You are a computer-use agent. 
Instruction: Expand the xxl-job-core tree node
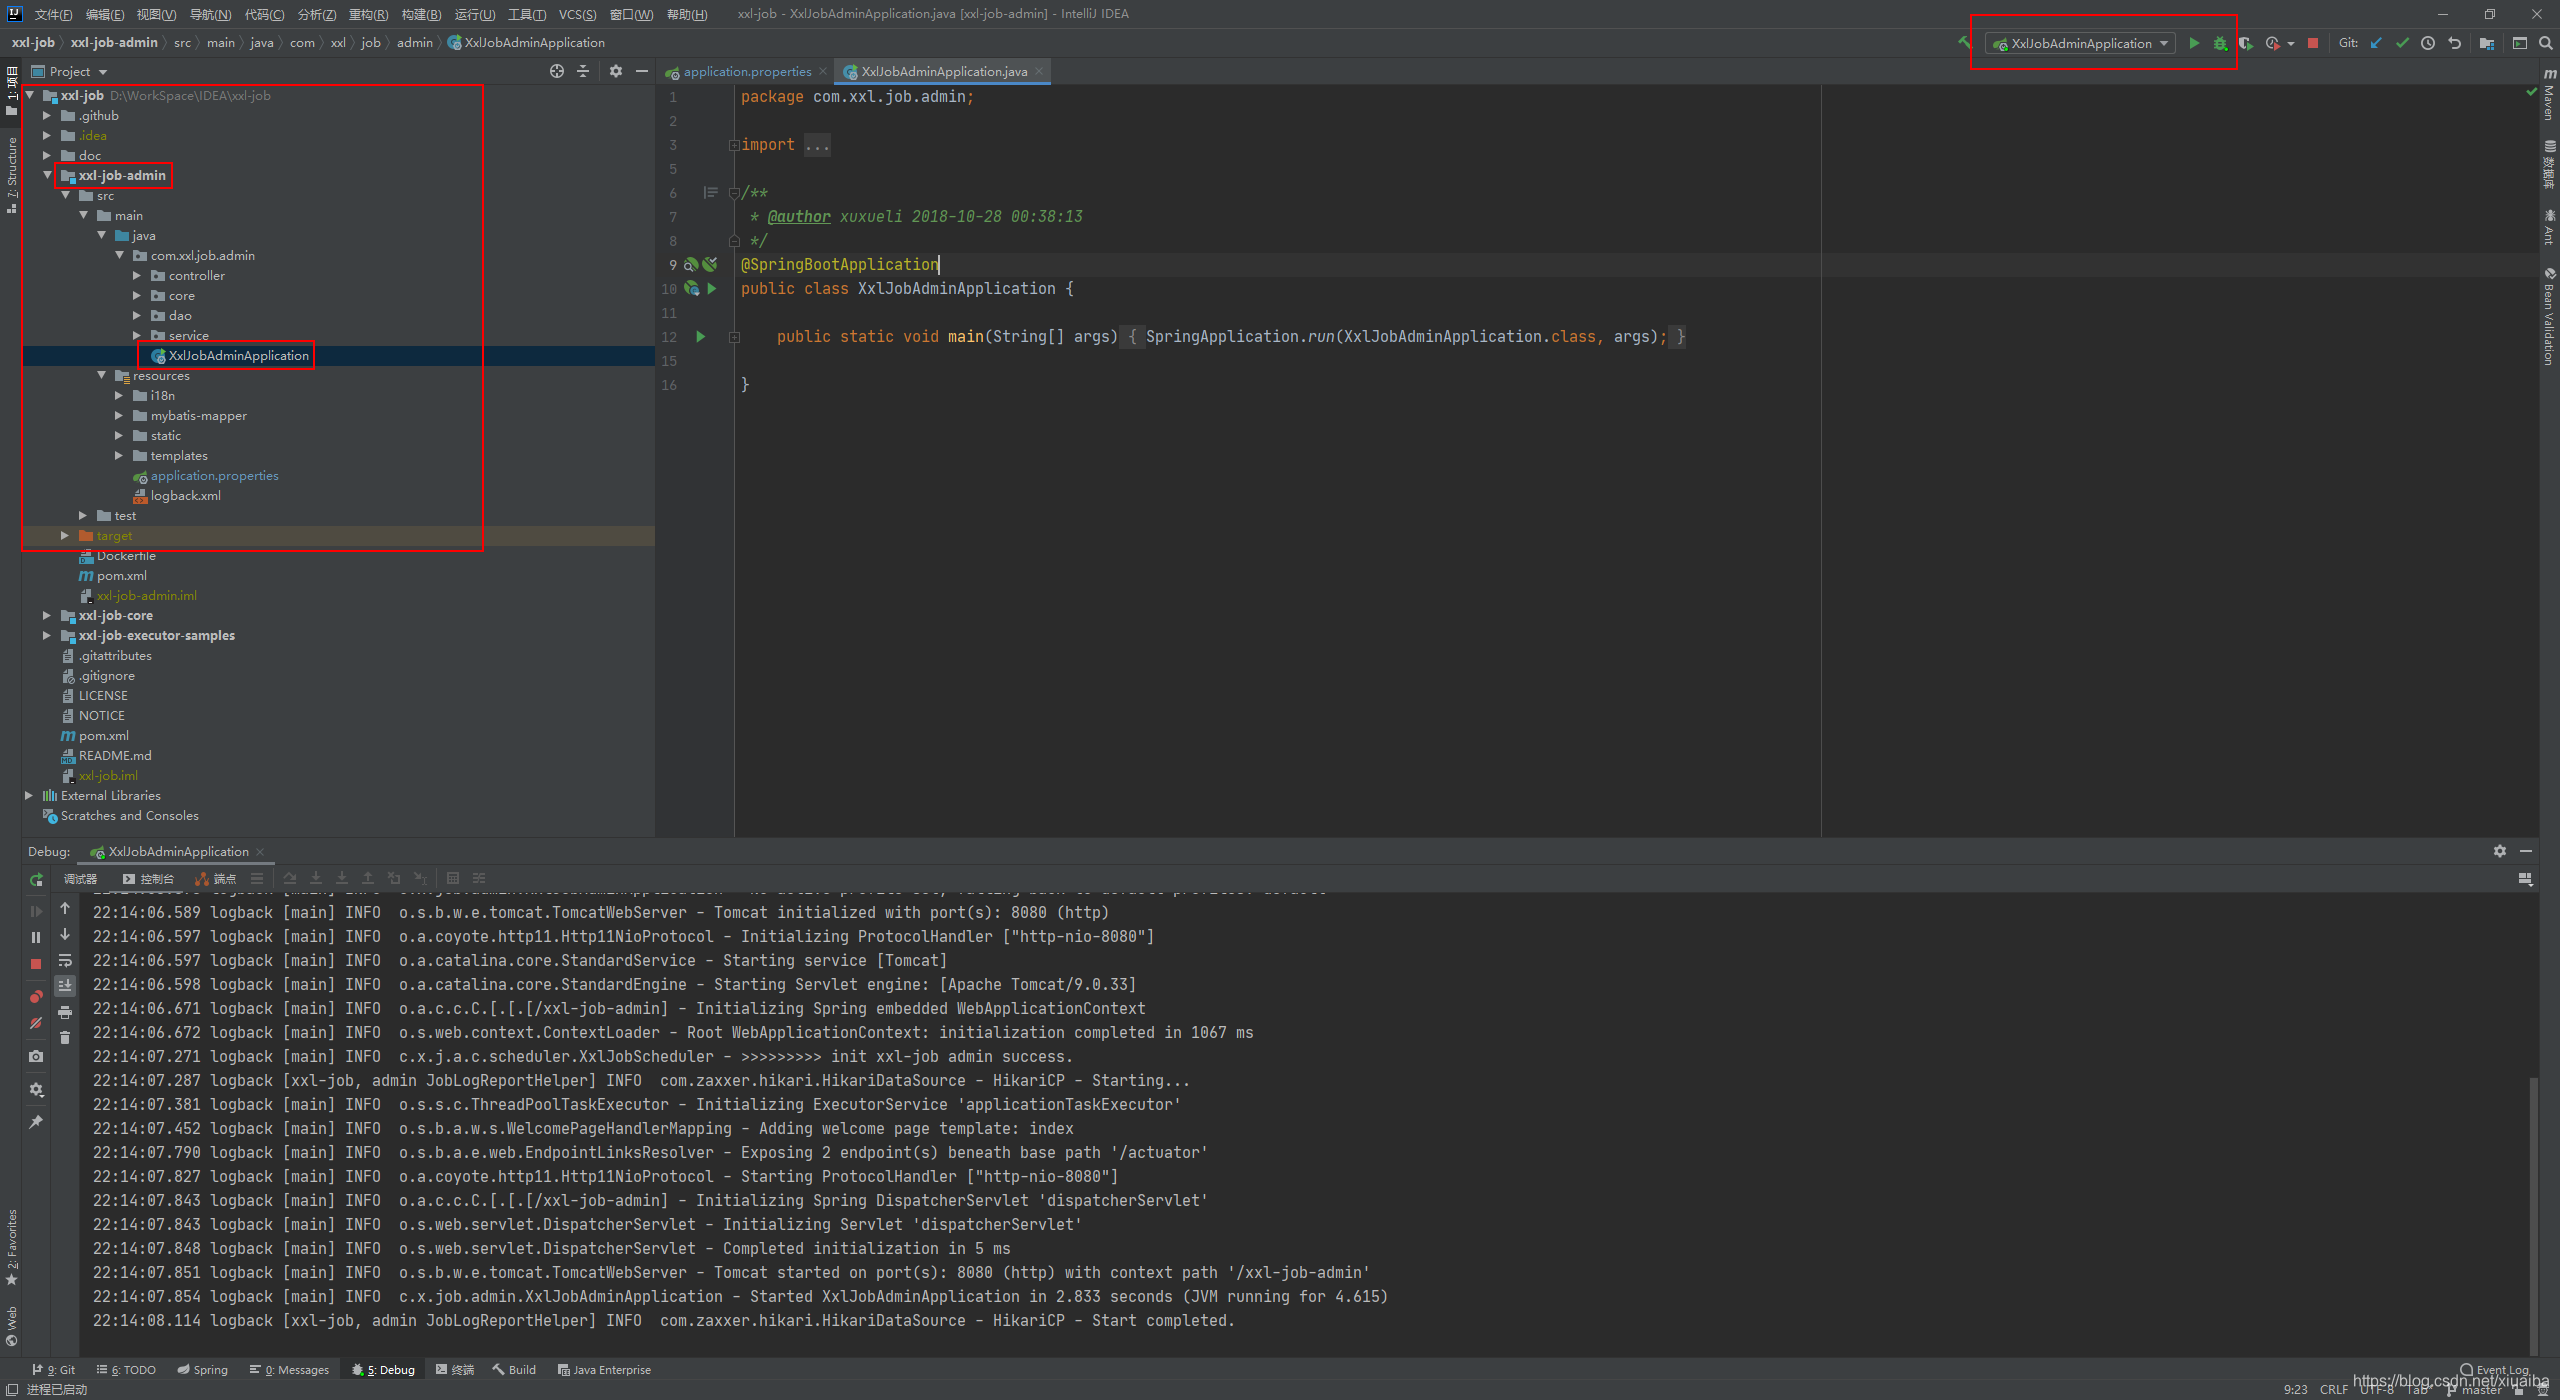tap(47, 616)
